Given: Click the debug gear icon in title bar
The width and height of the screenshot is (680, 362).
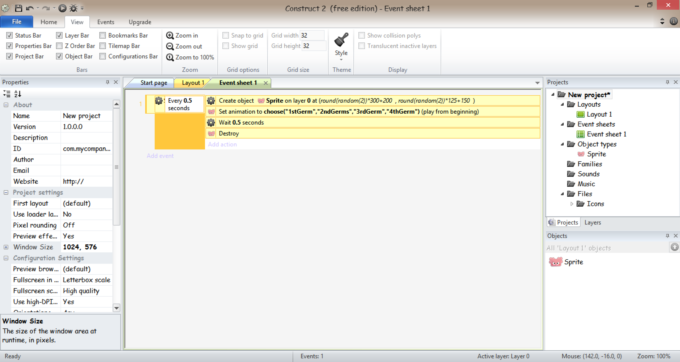Looking at the screenshot, I should coord(73,8).
